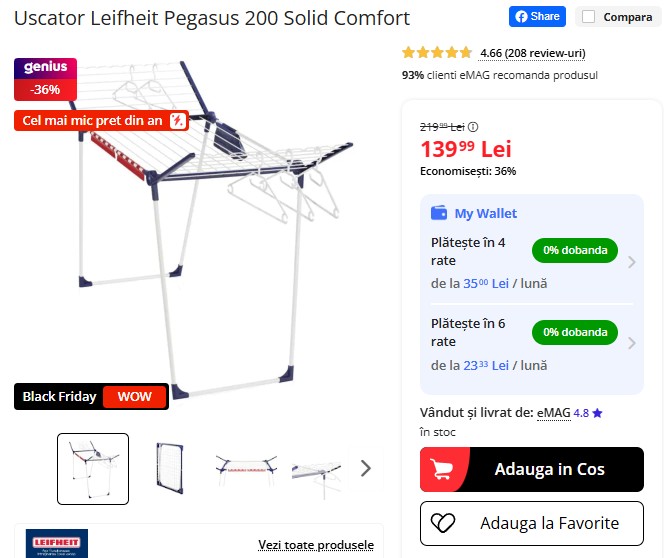The image size is (664, 558).
Task: Click the five-star rating icons
Action: pos(437,53)
